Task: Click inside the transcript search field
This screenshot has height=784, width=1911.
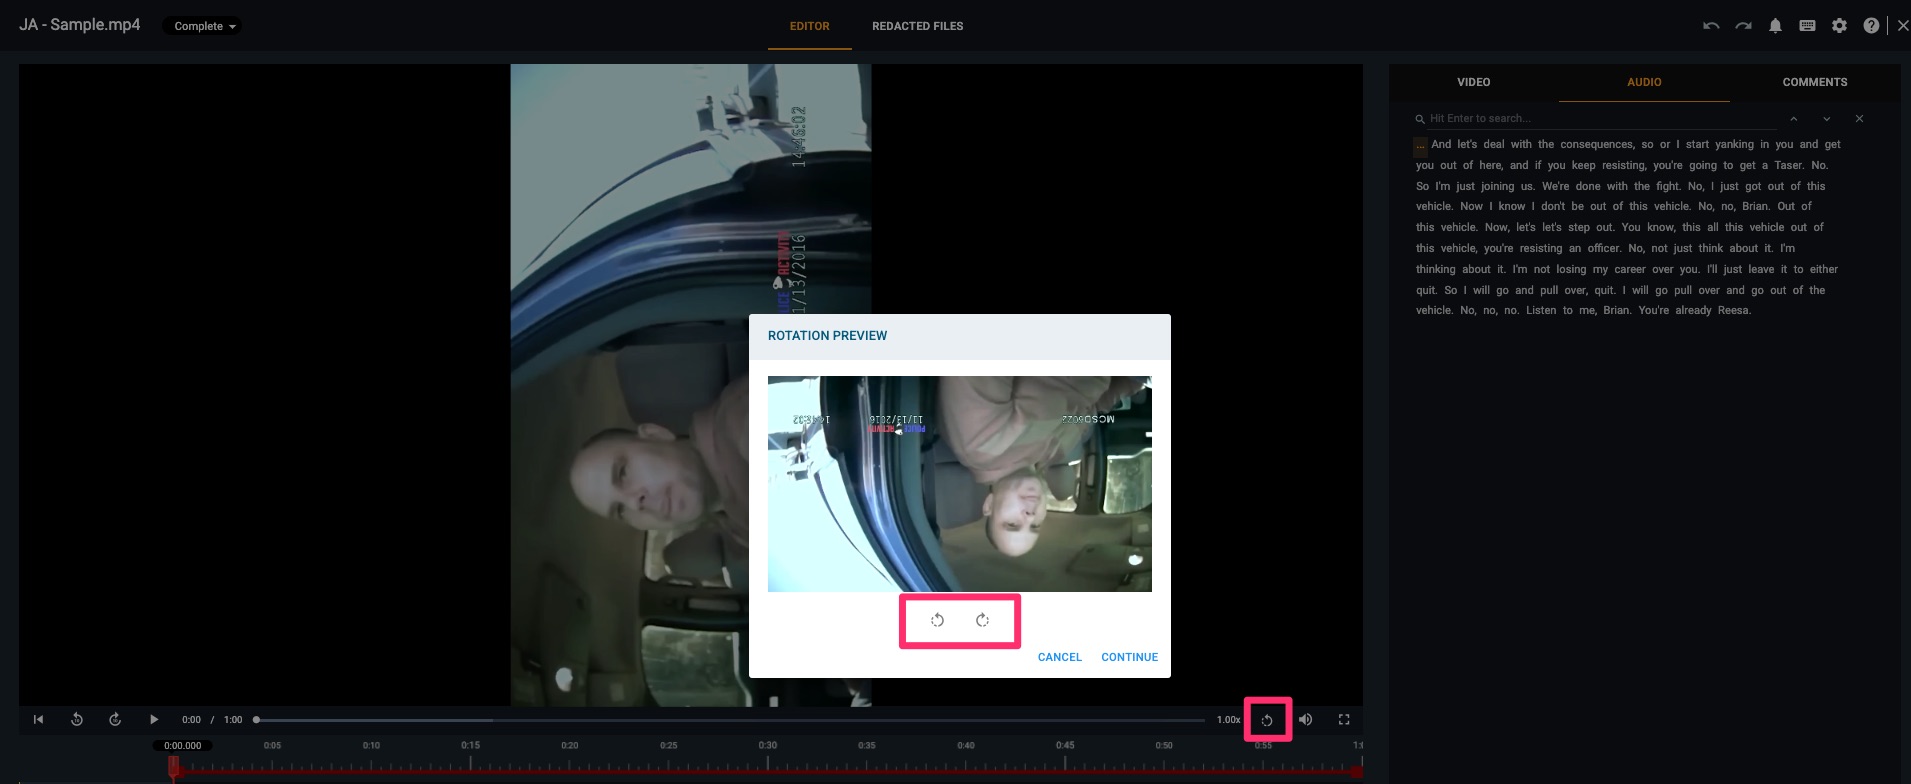Action: click(1600, 118)
